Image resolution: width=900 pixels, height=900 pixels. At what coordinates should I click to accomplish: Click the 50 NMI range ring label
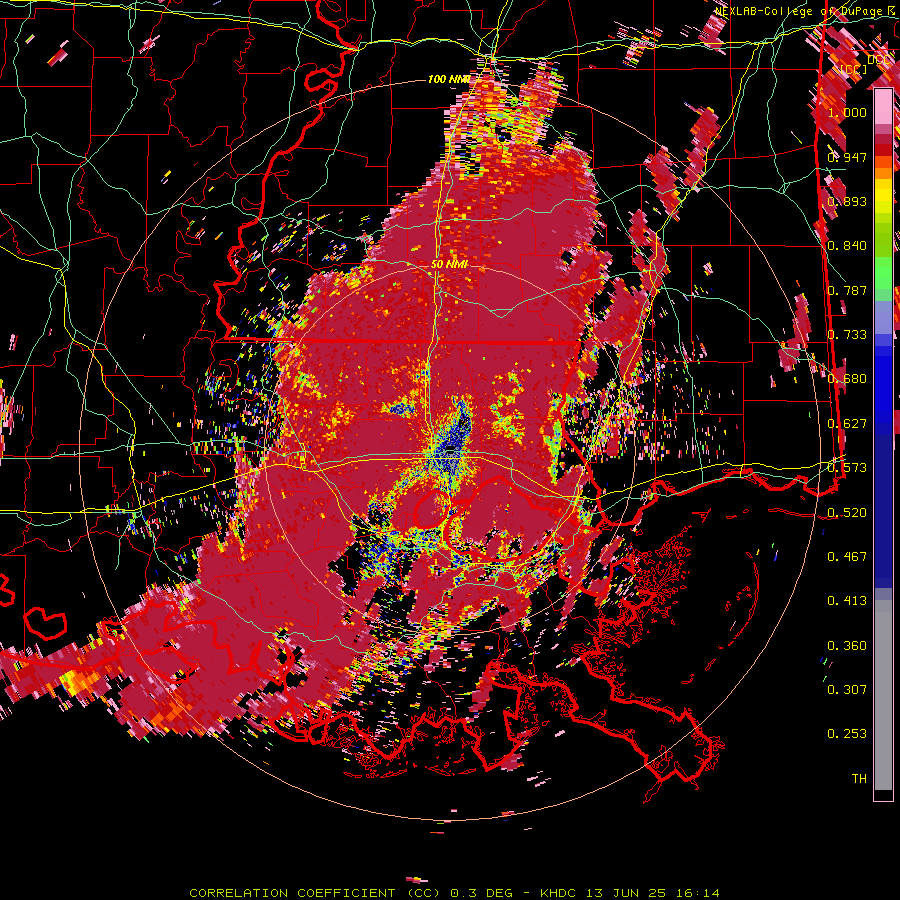click(x=449, y=265)
